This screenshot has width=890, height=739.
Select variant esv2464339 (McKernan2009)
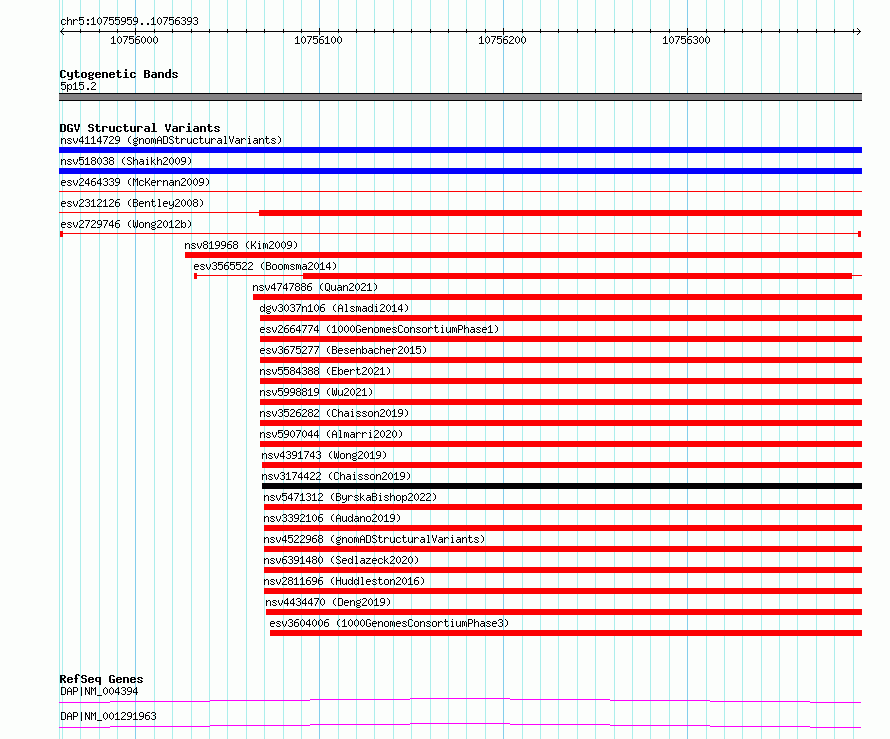[x=135, y=182]
